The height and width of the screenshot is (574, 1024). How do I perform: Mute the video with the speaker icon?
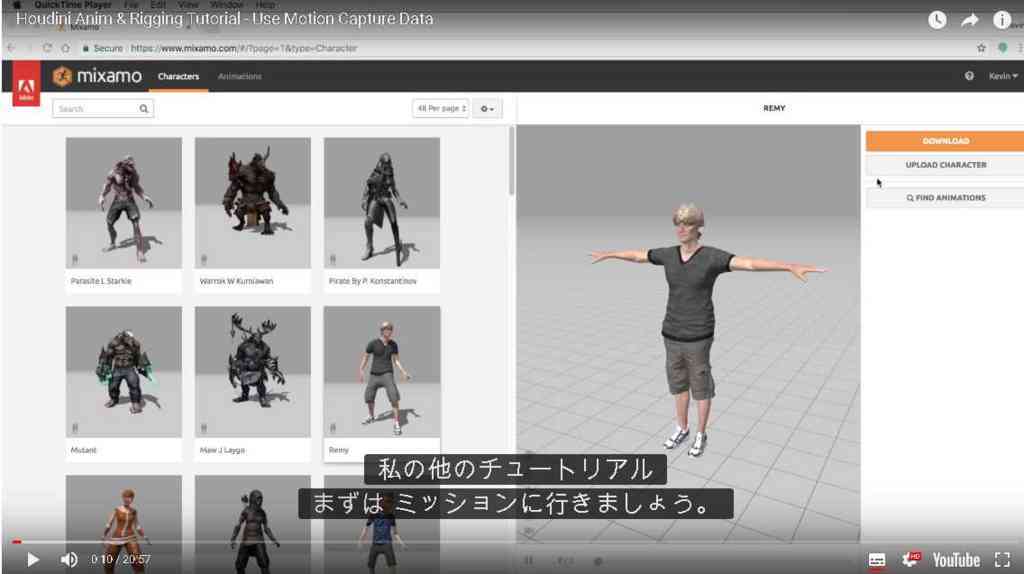[69, 560]
